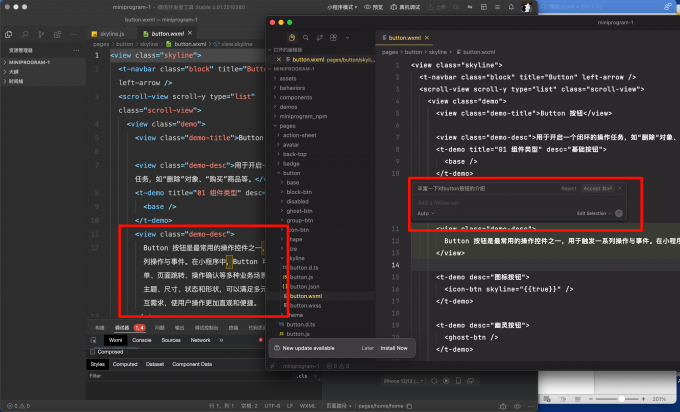Click the styles Filter input field
This screenshot has width=680, height=412.
pyautogui.click(x=191, y=376)
